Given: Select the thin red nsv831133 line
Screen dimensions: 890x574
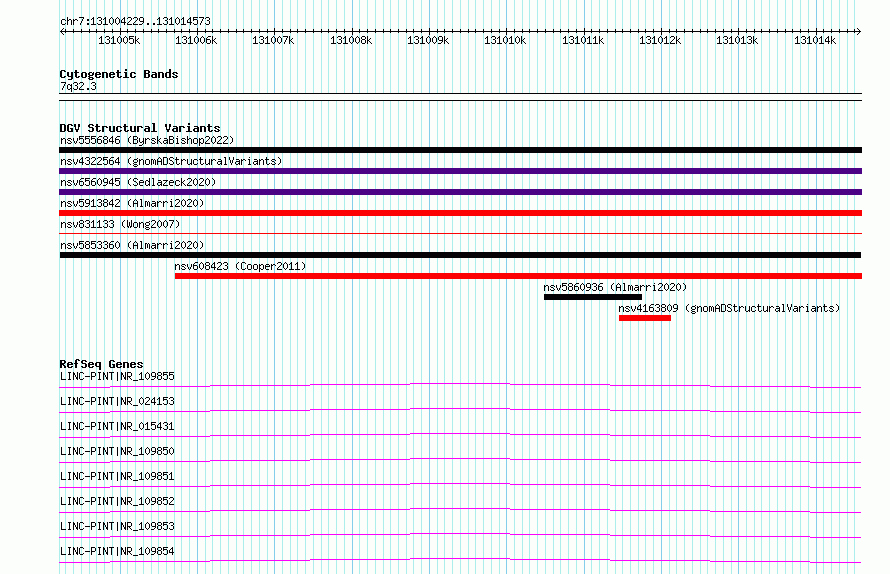Looking at the screenshot, I should 460,233.
